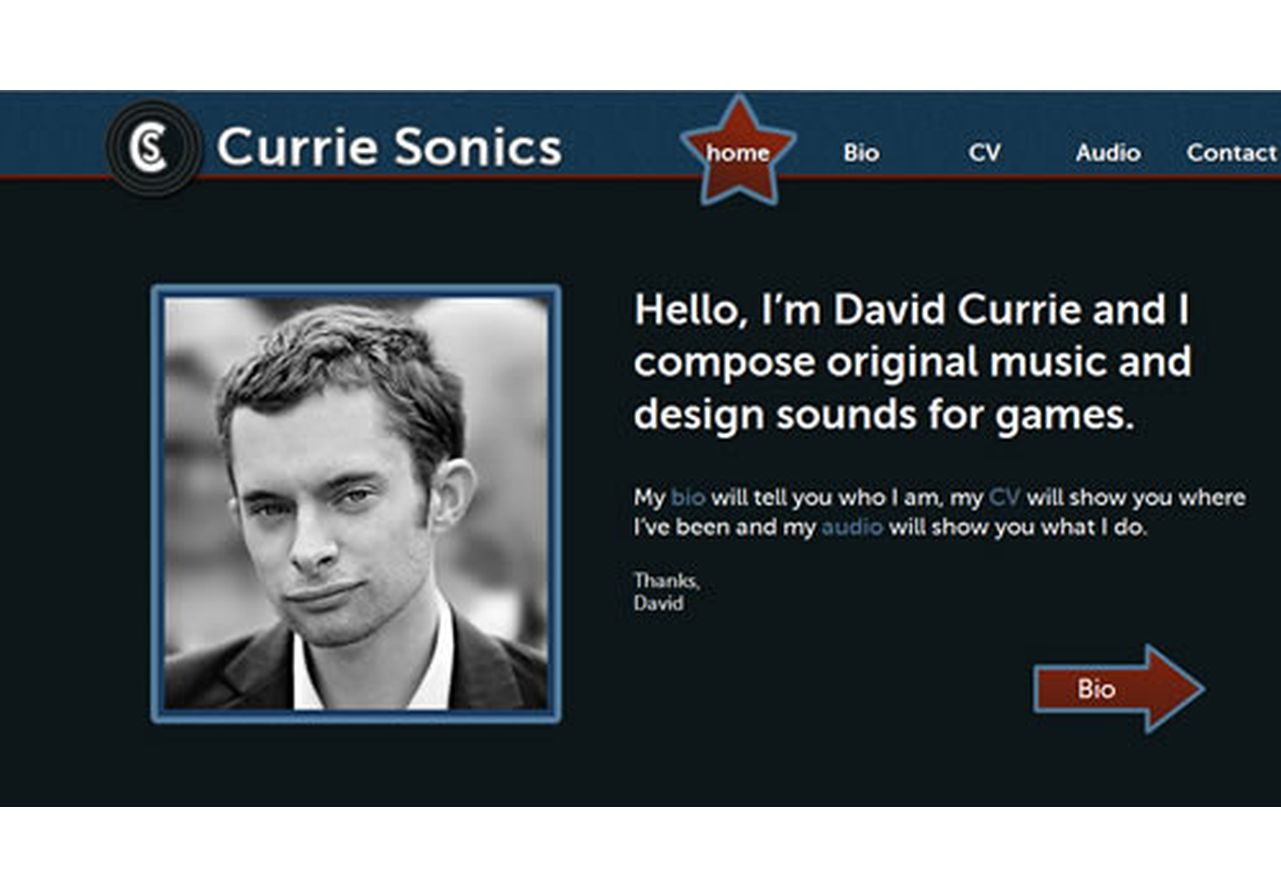1281x896 pixels.
Task: Click the 'Hello, I'm David Currie' headline line
Action: tap(912, 310)
